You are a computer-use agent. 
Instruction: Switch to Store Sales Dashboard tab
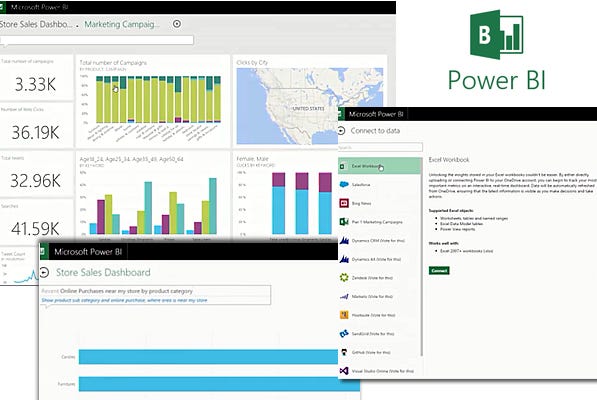36,24
